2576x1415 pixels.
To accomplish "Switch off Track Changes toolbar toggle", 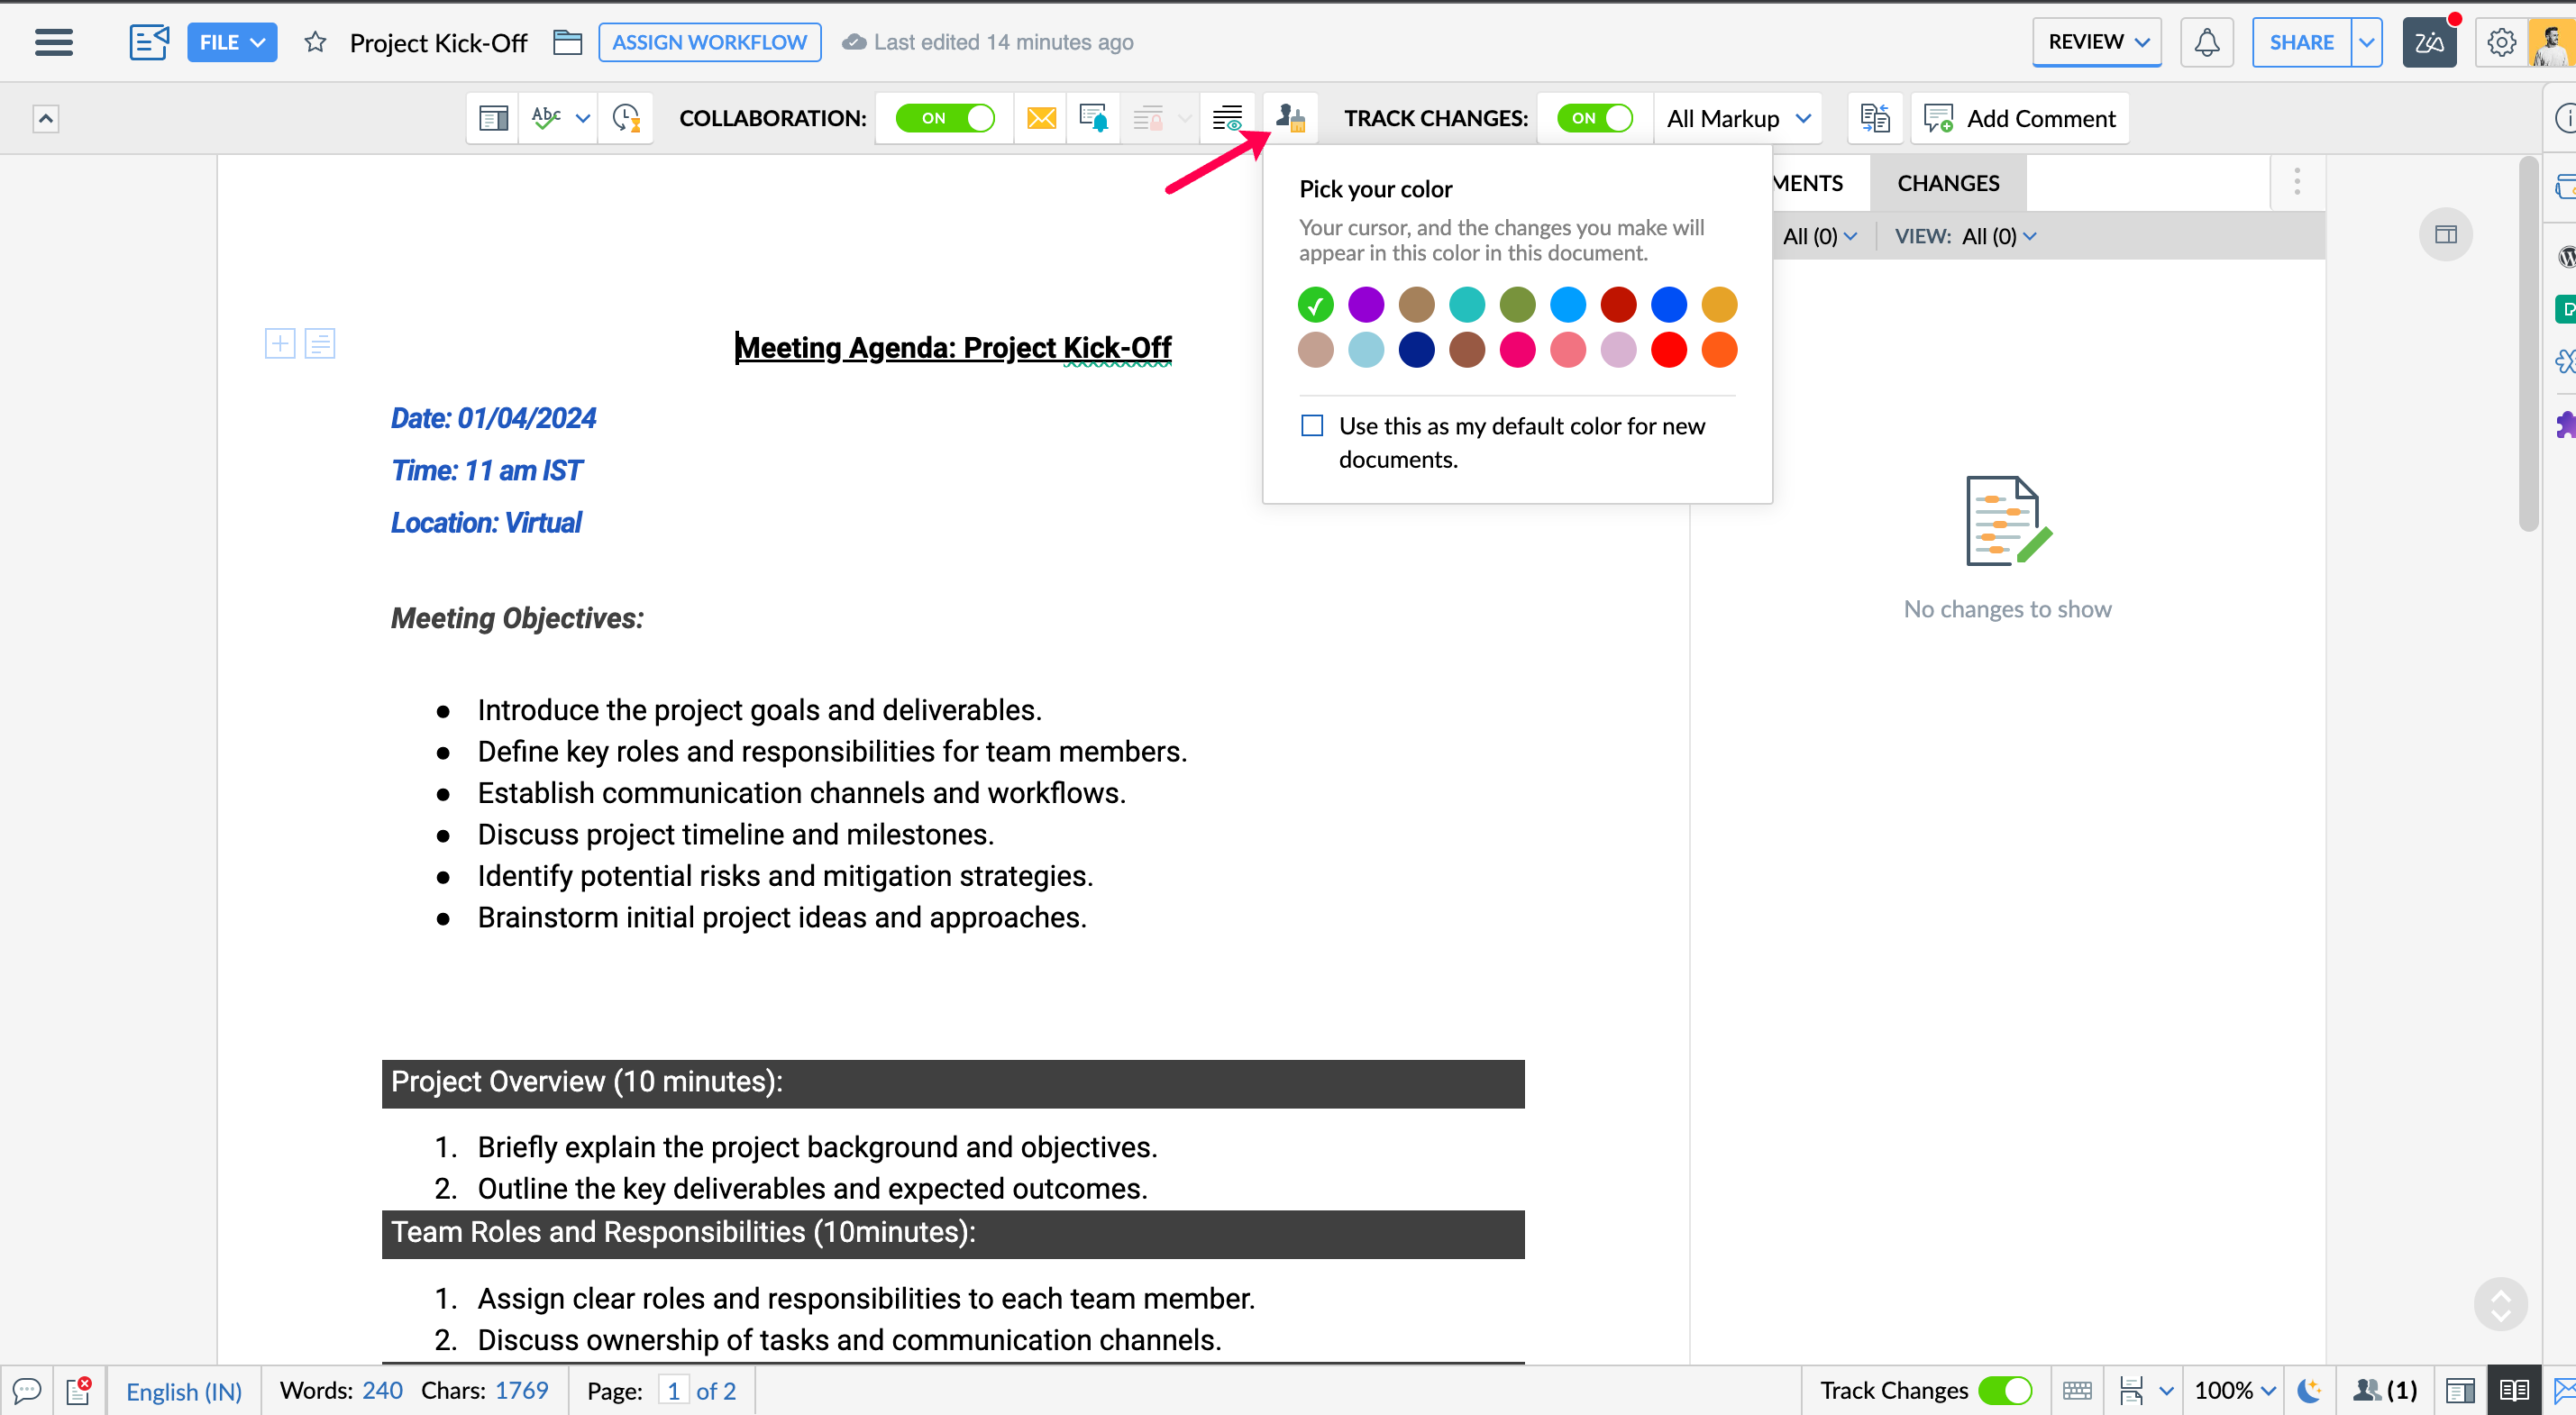I will click(x=1595, y=118).
